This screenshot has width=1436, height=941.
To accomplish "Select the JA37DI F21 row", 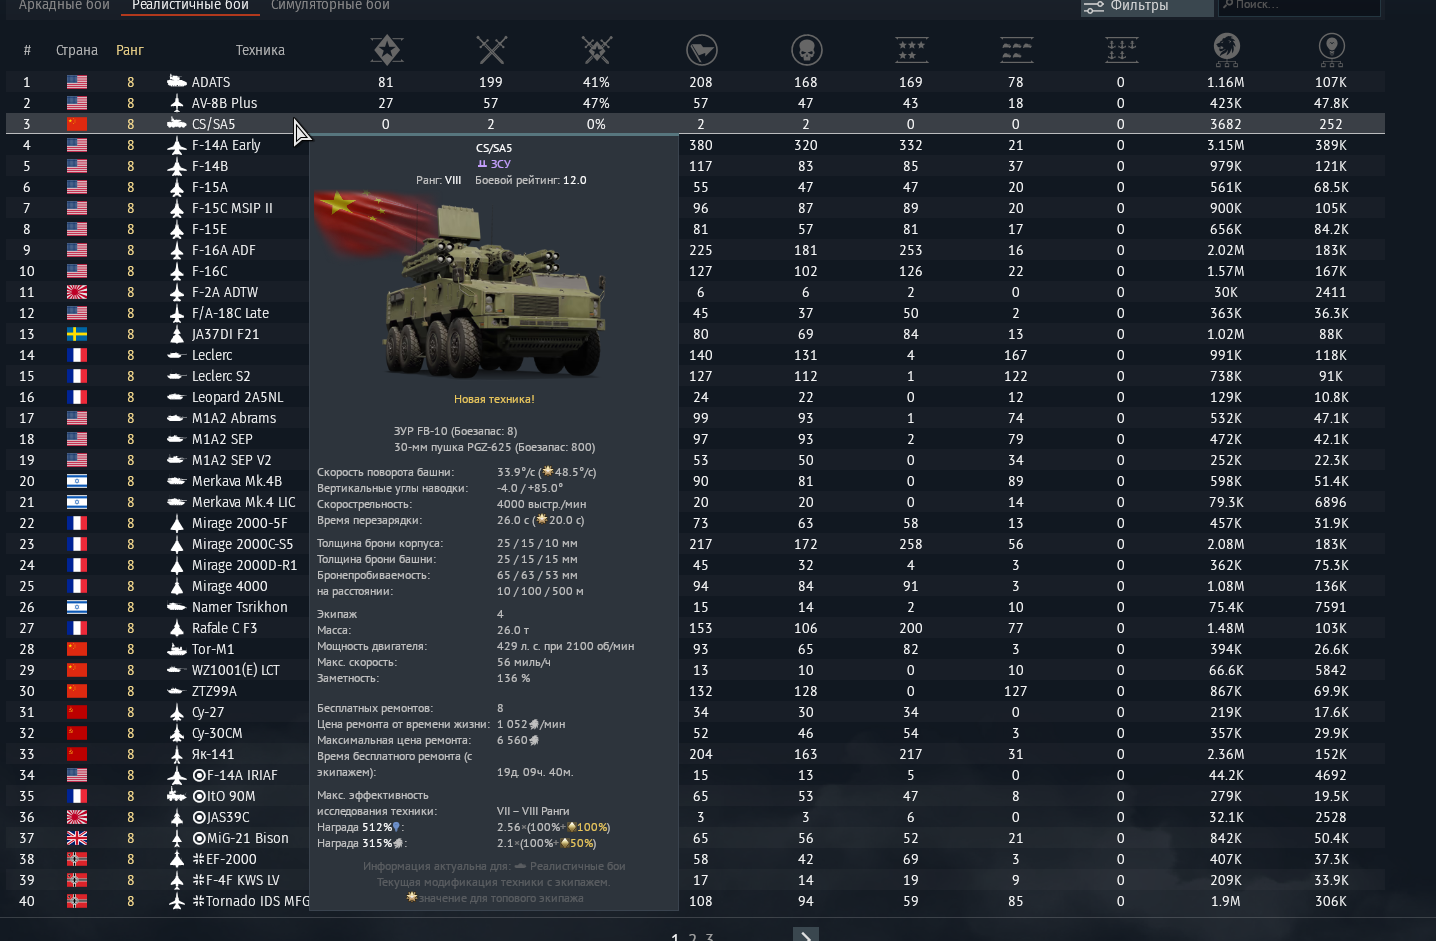I will coord(695,334).
